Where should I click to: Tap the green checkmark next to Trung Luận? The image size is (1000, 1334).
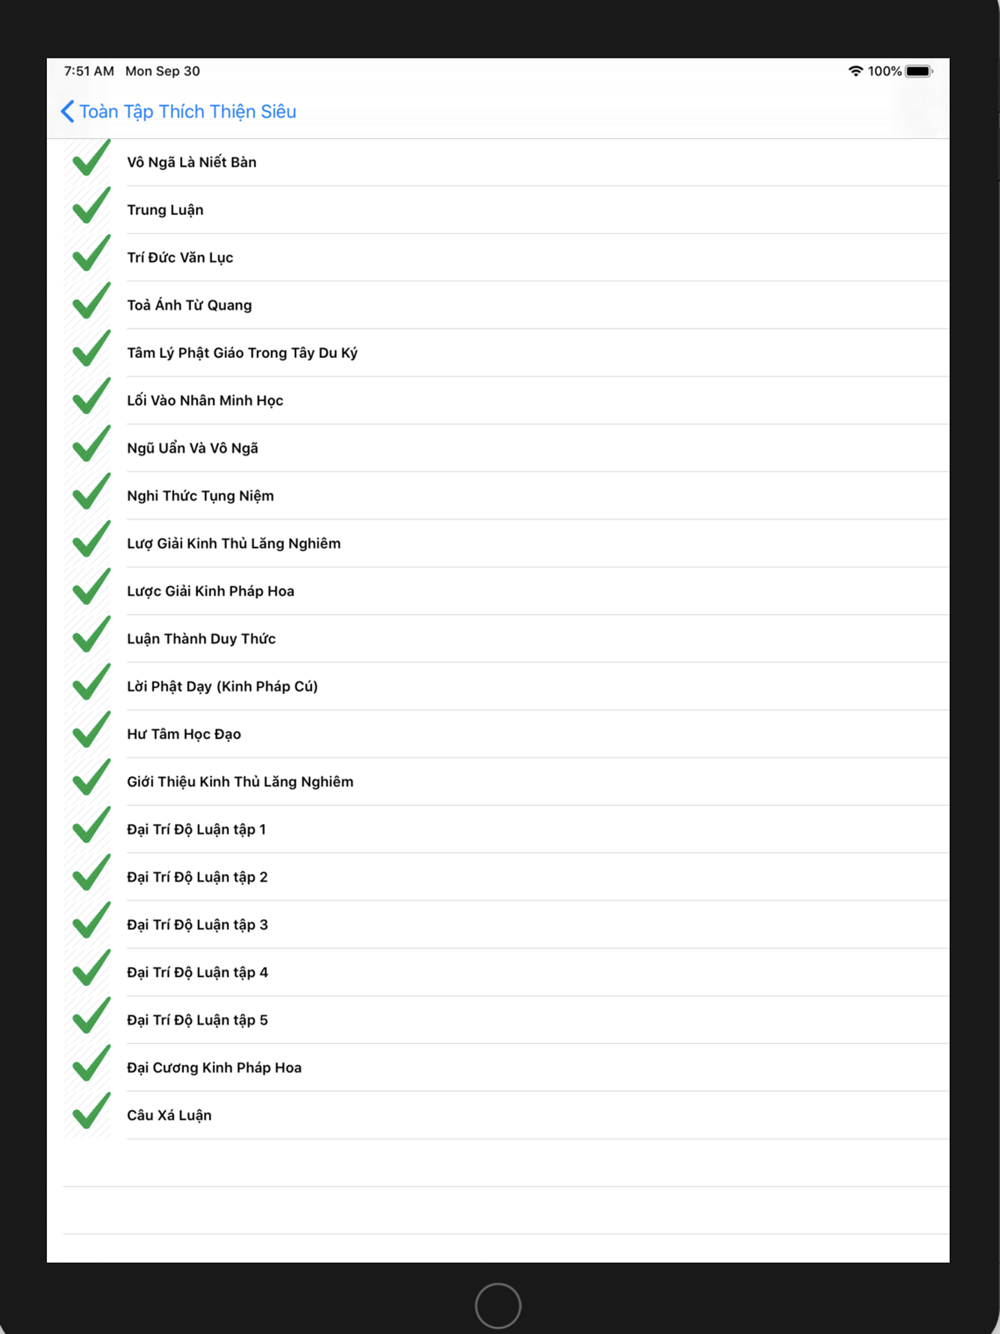pos(91,206)
